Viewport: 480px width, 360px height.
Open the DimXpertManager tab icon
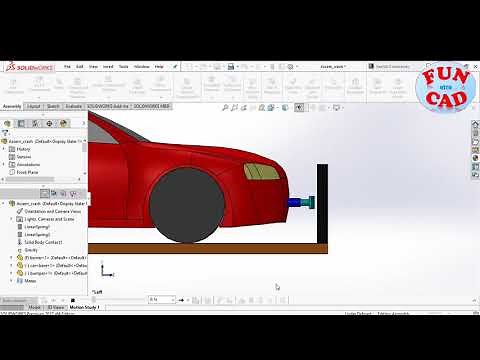pos(49,124)
